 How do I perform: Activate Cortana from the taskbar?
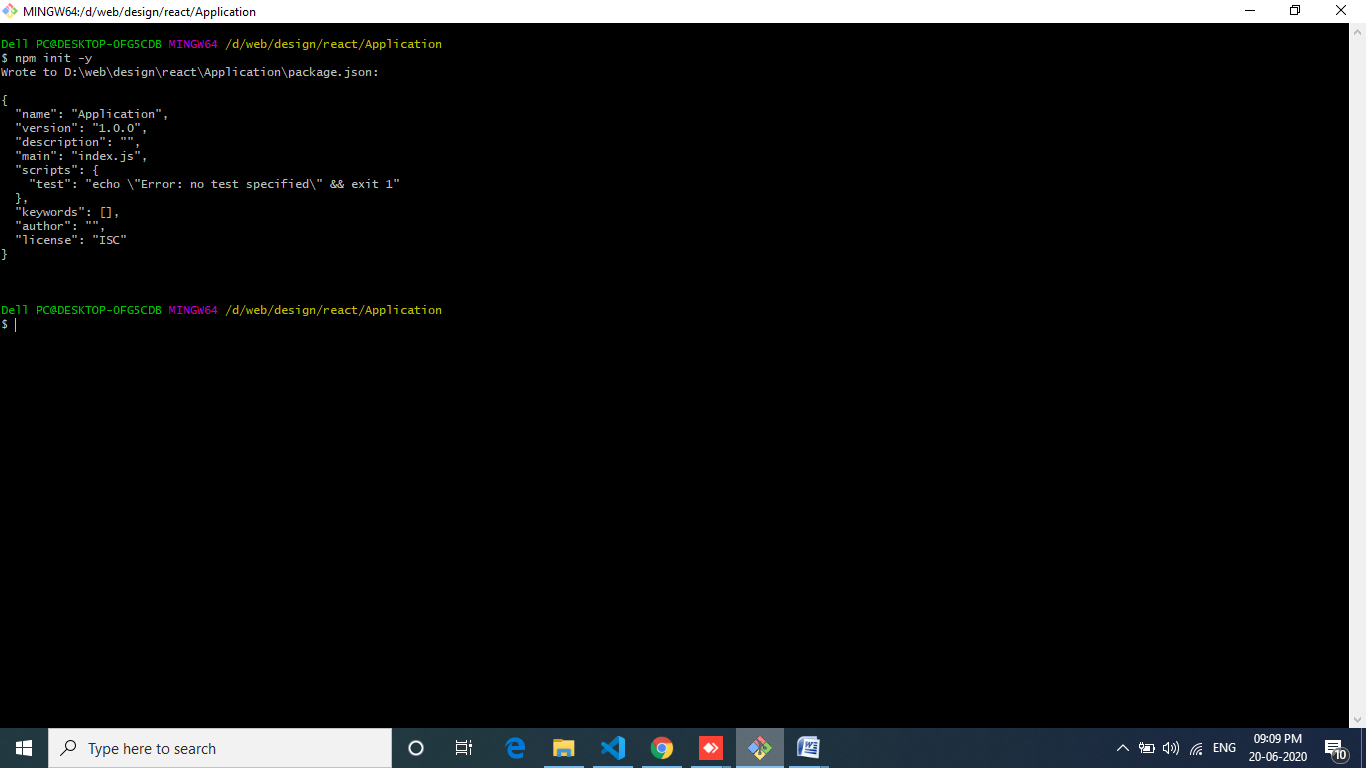coord(415,748)
